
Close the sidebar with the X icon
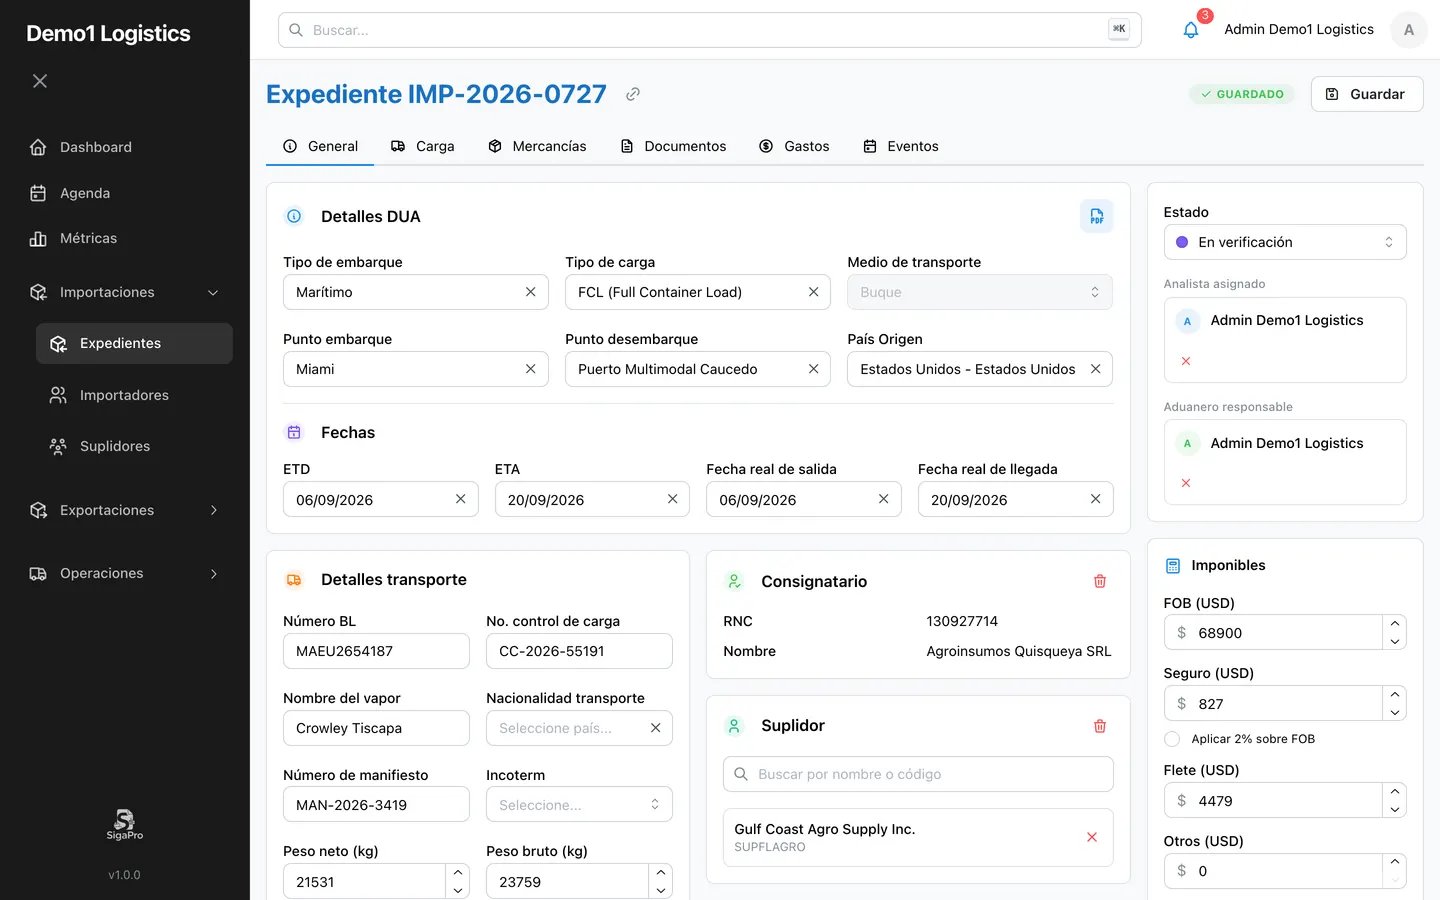[x=40, y=81]
